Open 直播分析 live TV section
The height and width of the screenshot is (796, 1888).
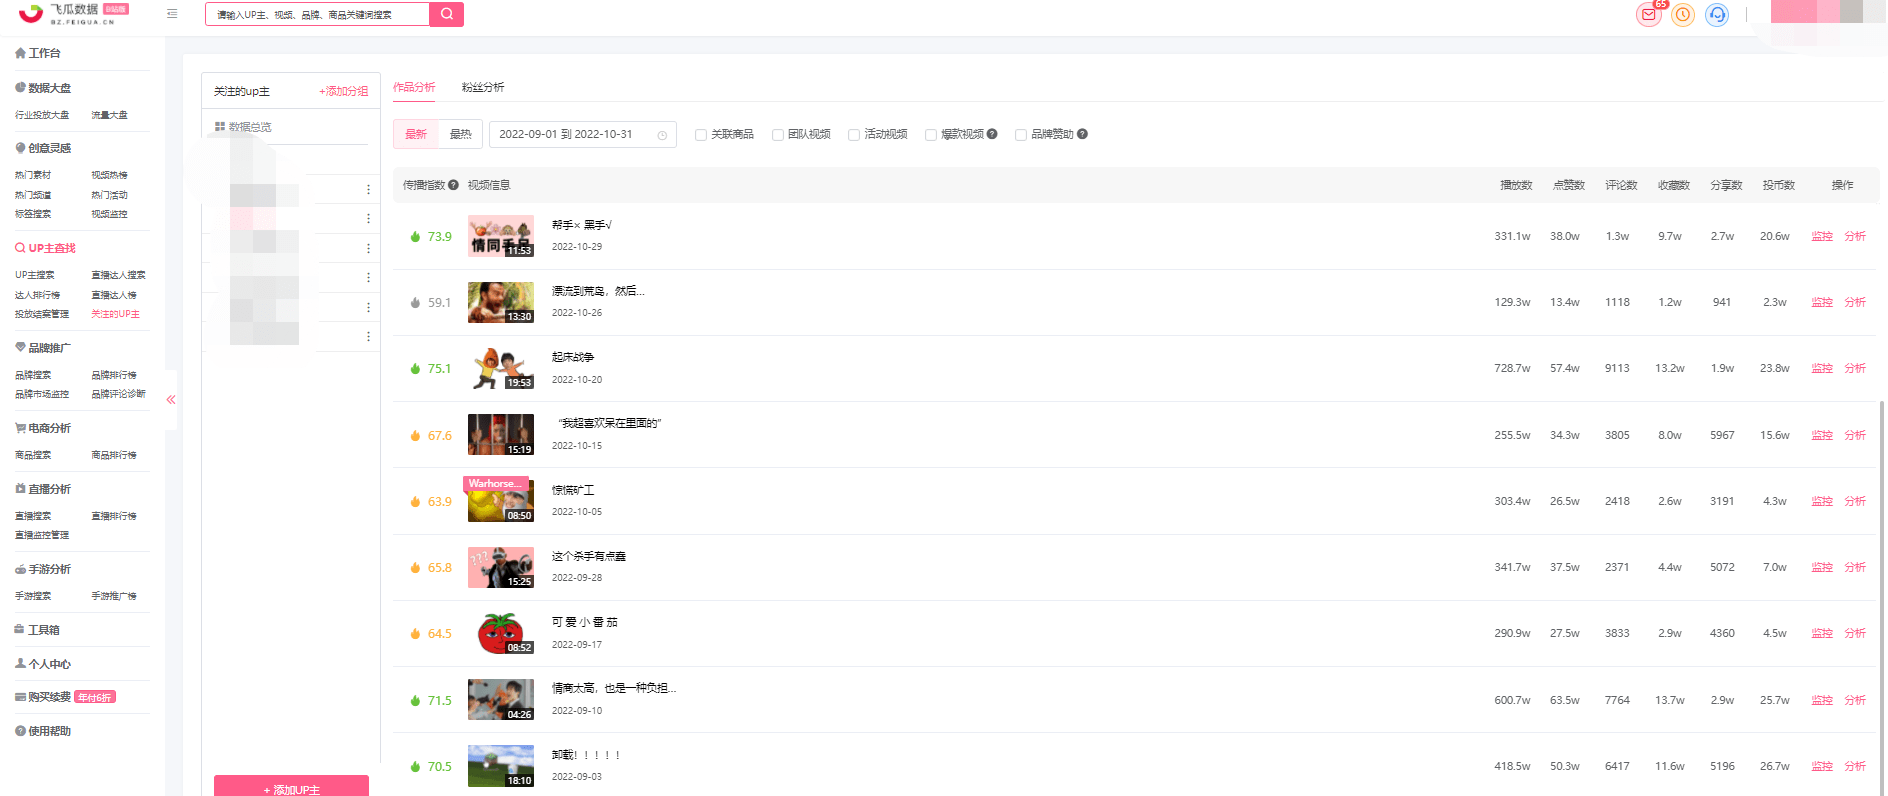43,489
